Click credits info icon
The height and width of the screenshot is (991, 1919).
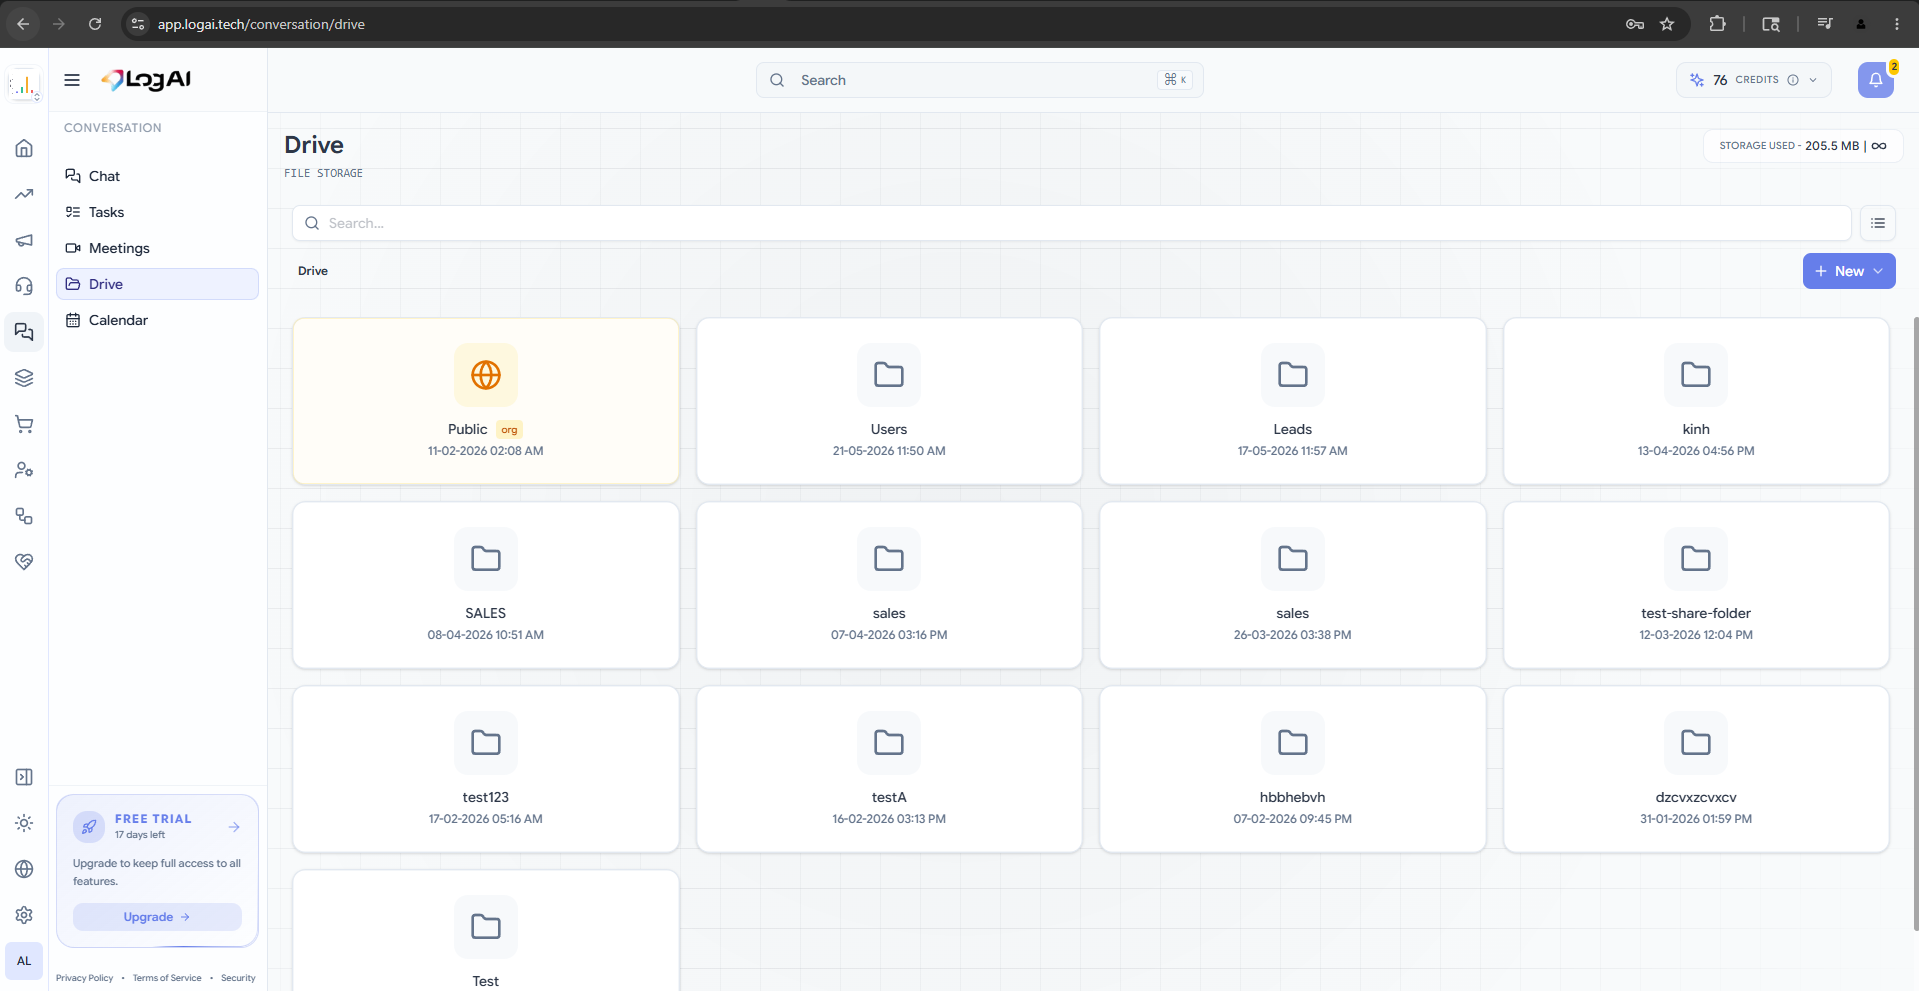(1793, 80)
